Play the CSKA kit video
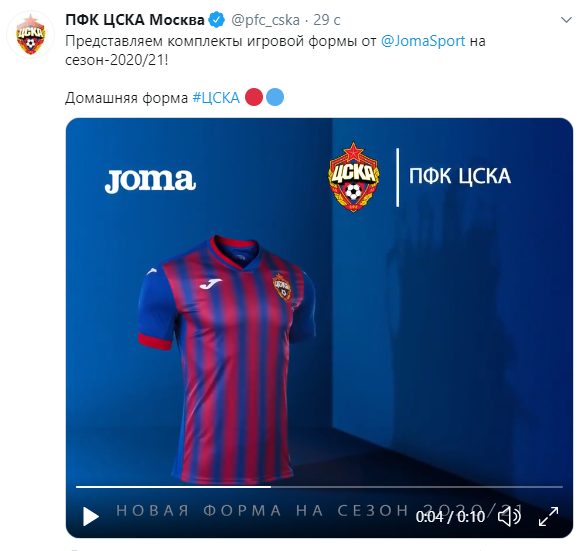This screenshot has height=551, width=587. [91, 517]
